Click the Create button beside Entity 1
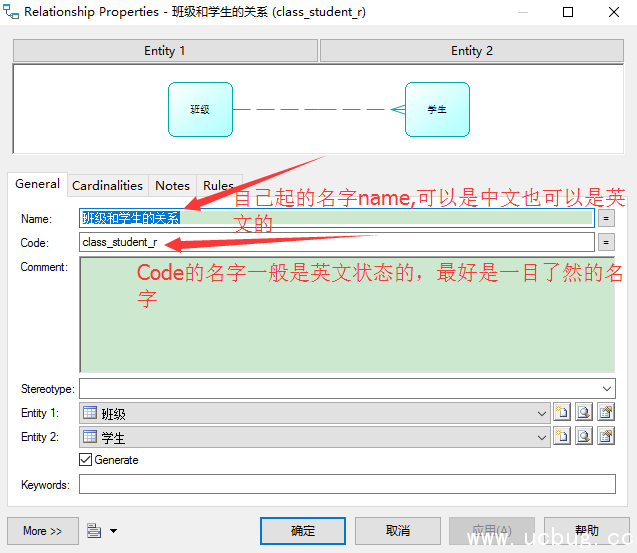 562,413
